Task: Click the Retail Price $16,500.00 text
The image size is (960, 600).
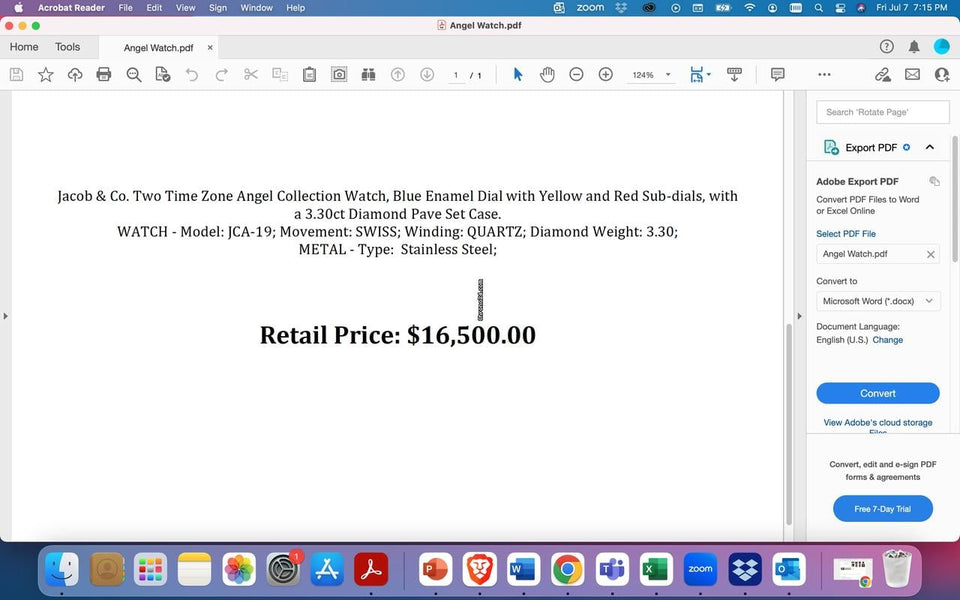Action: point(398,335)
